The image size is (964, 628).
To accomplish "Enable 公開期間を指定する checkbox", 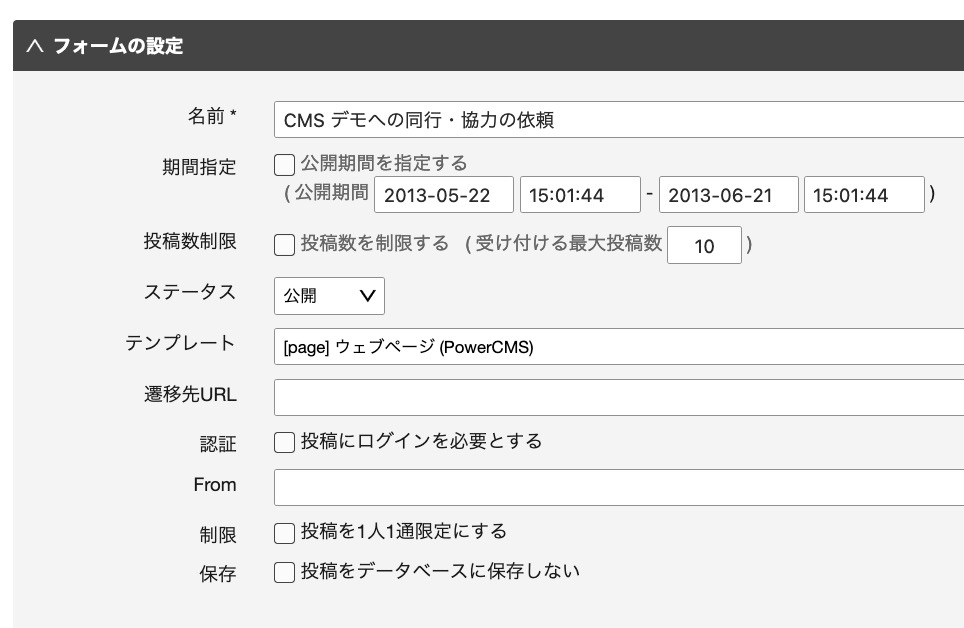I will [x=284, y=165].
